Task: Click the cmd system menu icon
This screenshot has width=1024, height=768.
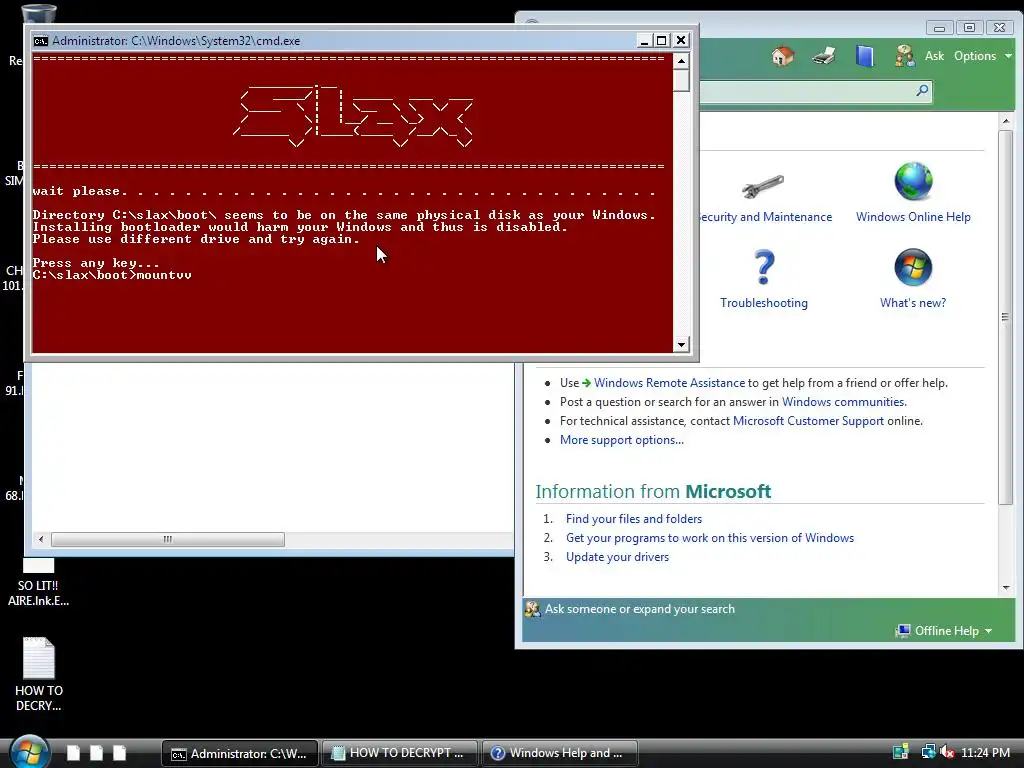Action: coord(40,40)
